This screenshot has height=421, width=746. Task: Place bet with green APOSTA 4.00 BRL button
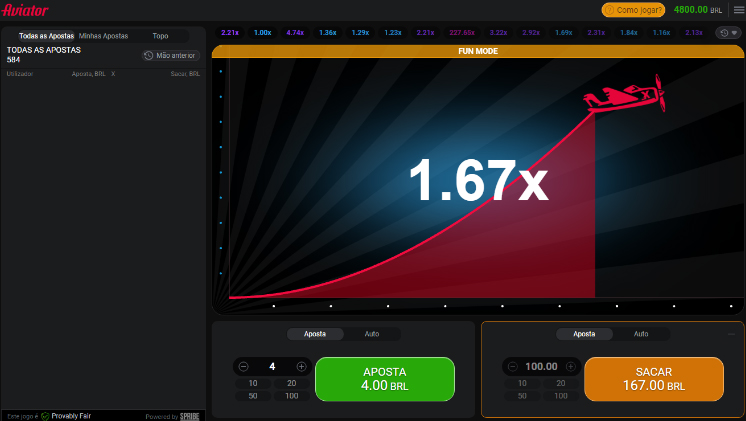[385, 379]
